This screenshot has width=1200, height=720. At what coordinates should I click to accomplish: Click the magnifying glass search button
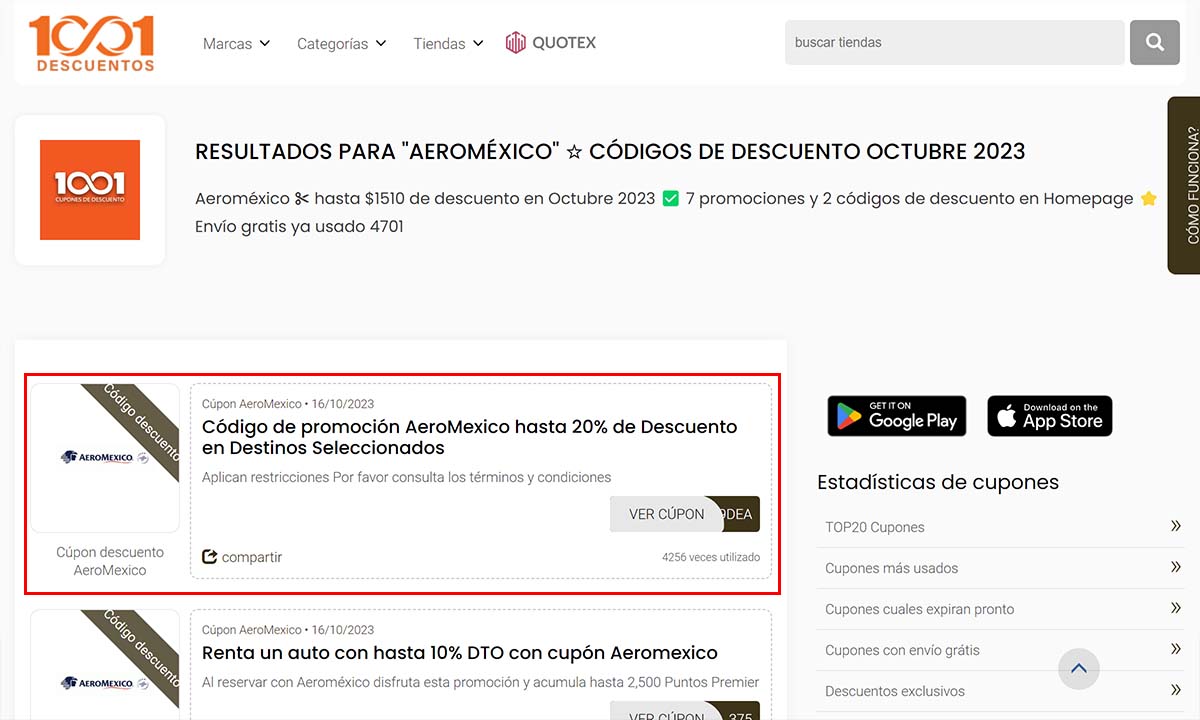(1154, 43)
